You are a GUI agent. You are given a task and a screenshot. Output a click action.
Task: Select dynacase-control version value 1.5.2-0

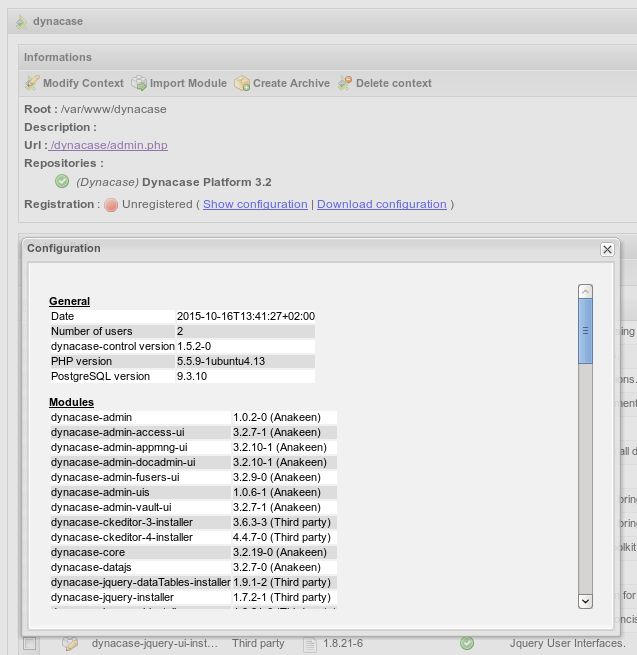point(194,346)
